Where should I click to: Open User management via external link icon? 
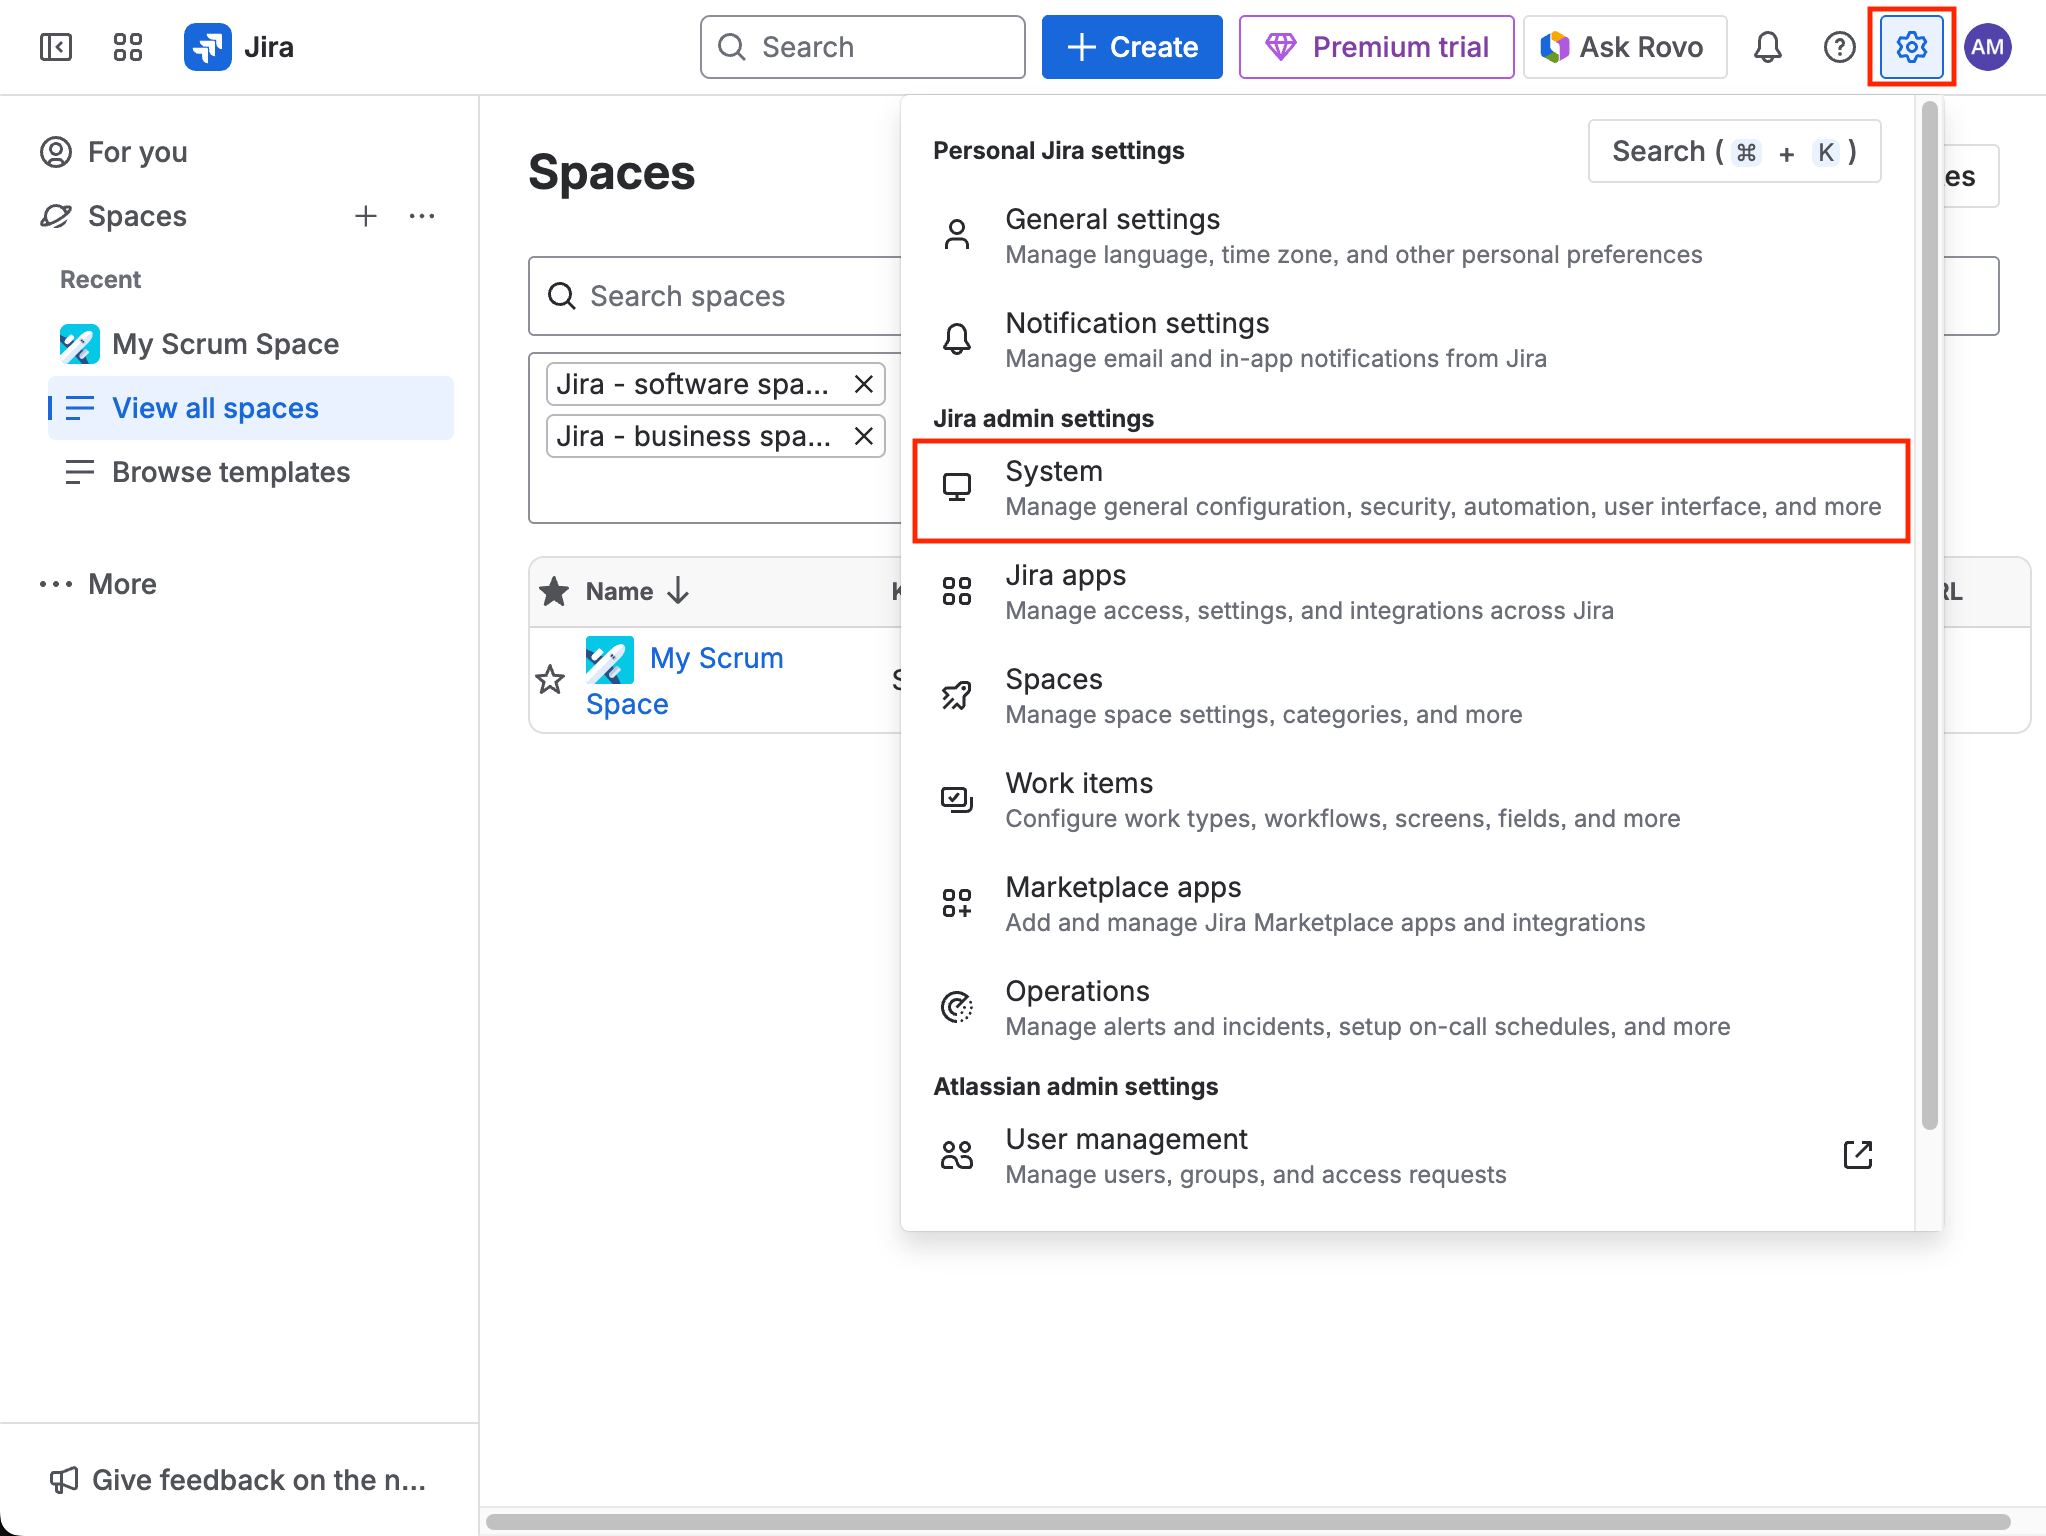tap(1856, 1155)
